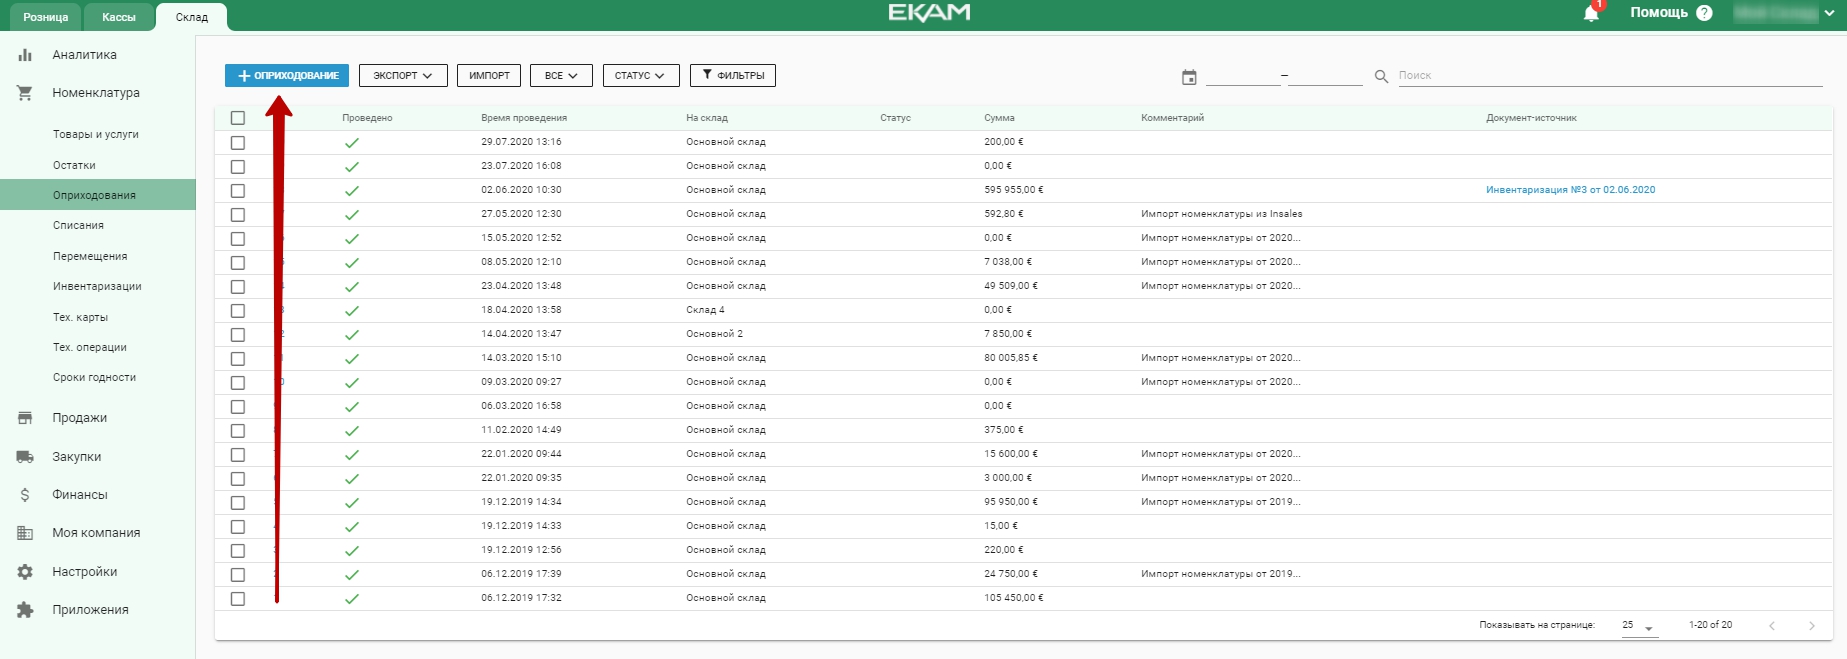Check the row dated 06.12.2019 17:32
Image resolution: width=1847 pixels, height=659 pixels.
coord(238,599)
